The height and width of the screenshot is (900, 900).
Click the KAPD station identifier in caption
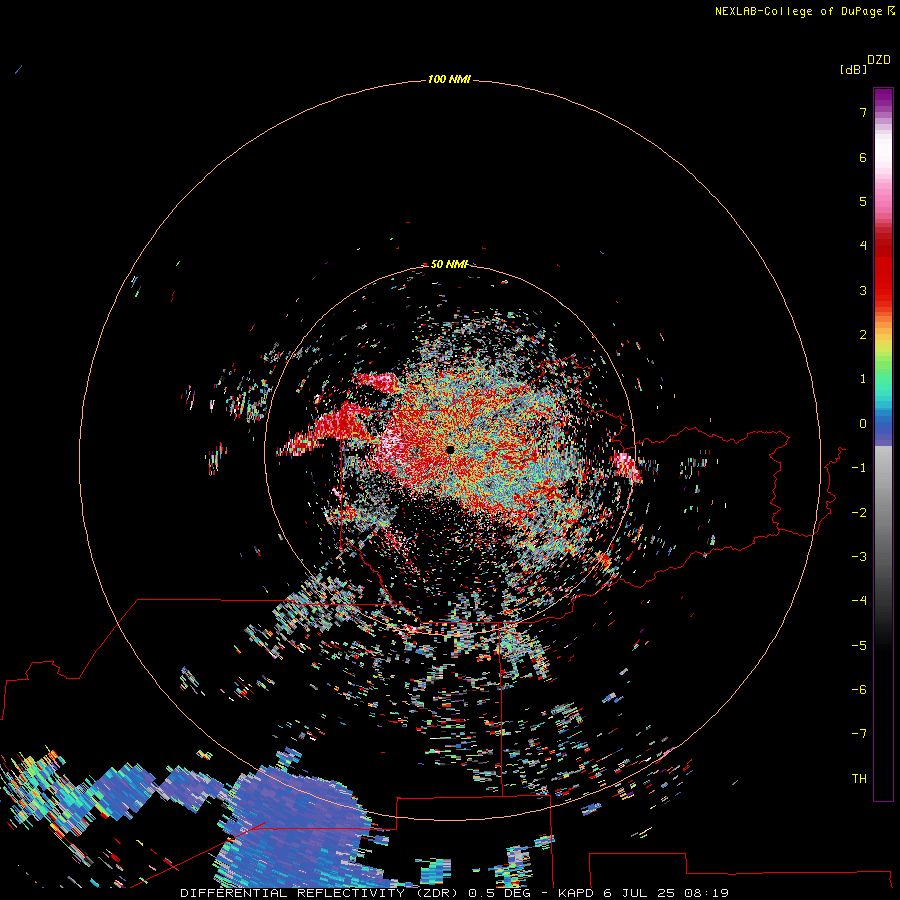tap(576, 893)
